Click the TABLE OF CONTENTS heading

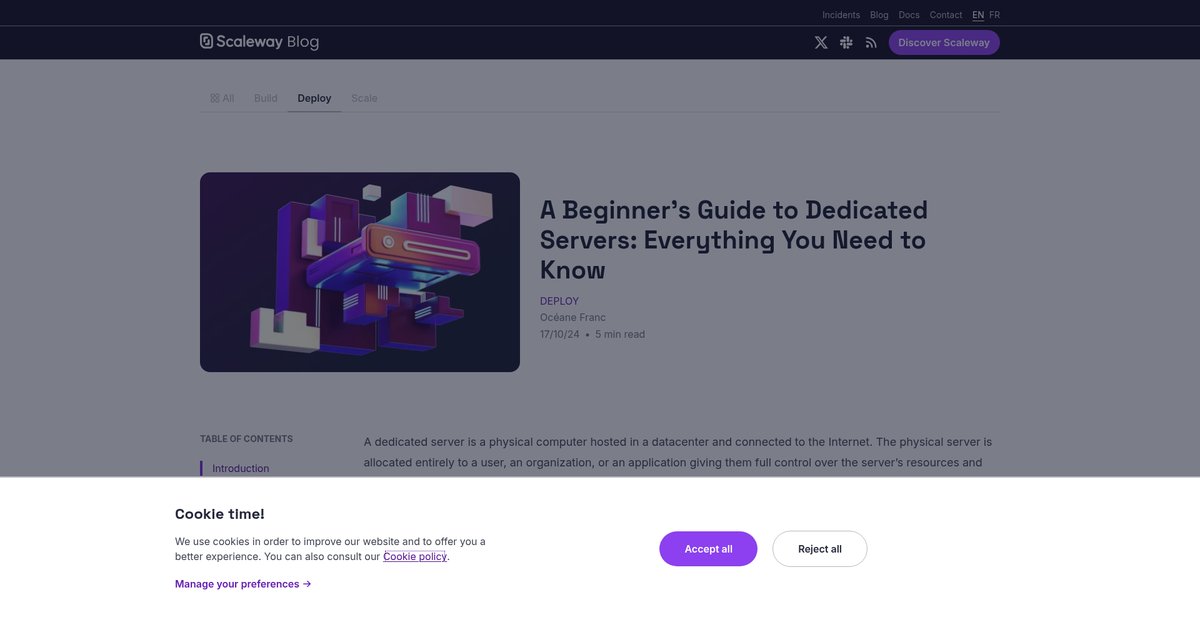click(x=246, y=439)
